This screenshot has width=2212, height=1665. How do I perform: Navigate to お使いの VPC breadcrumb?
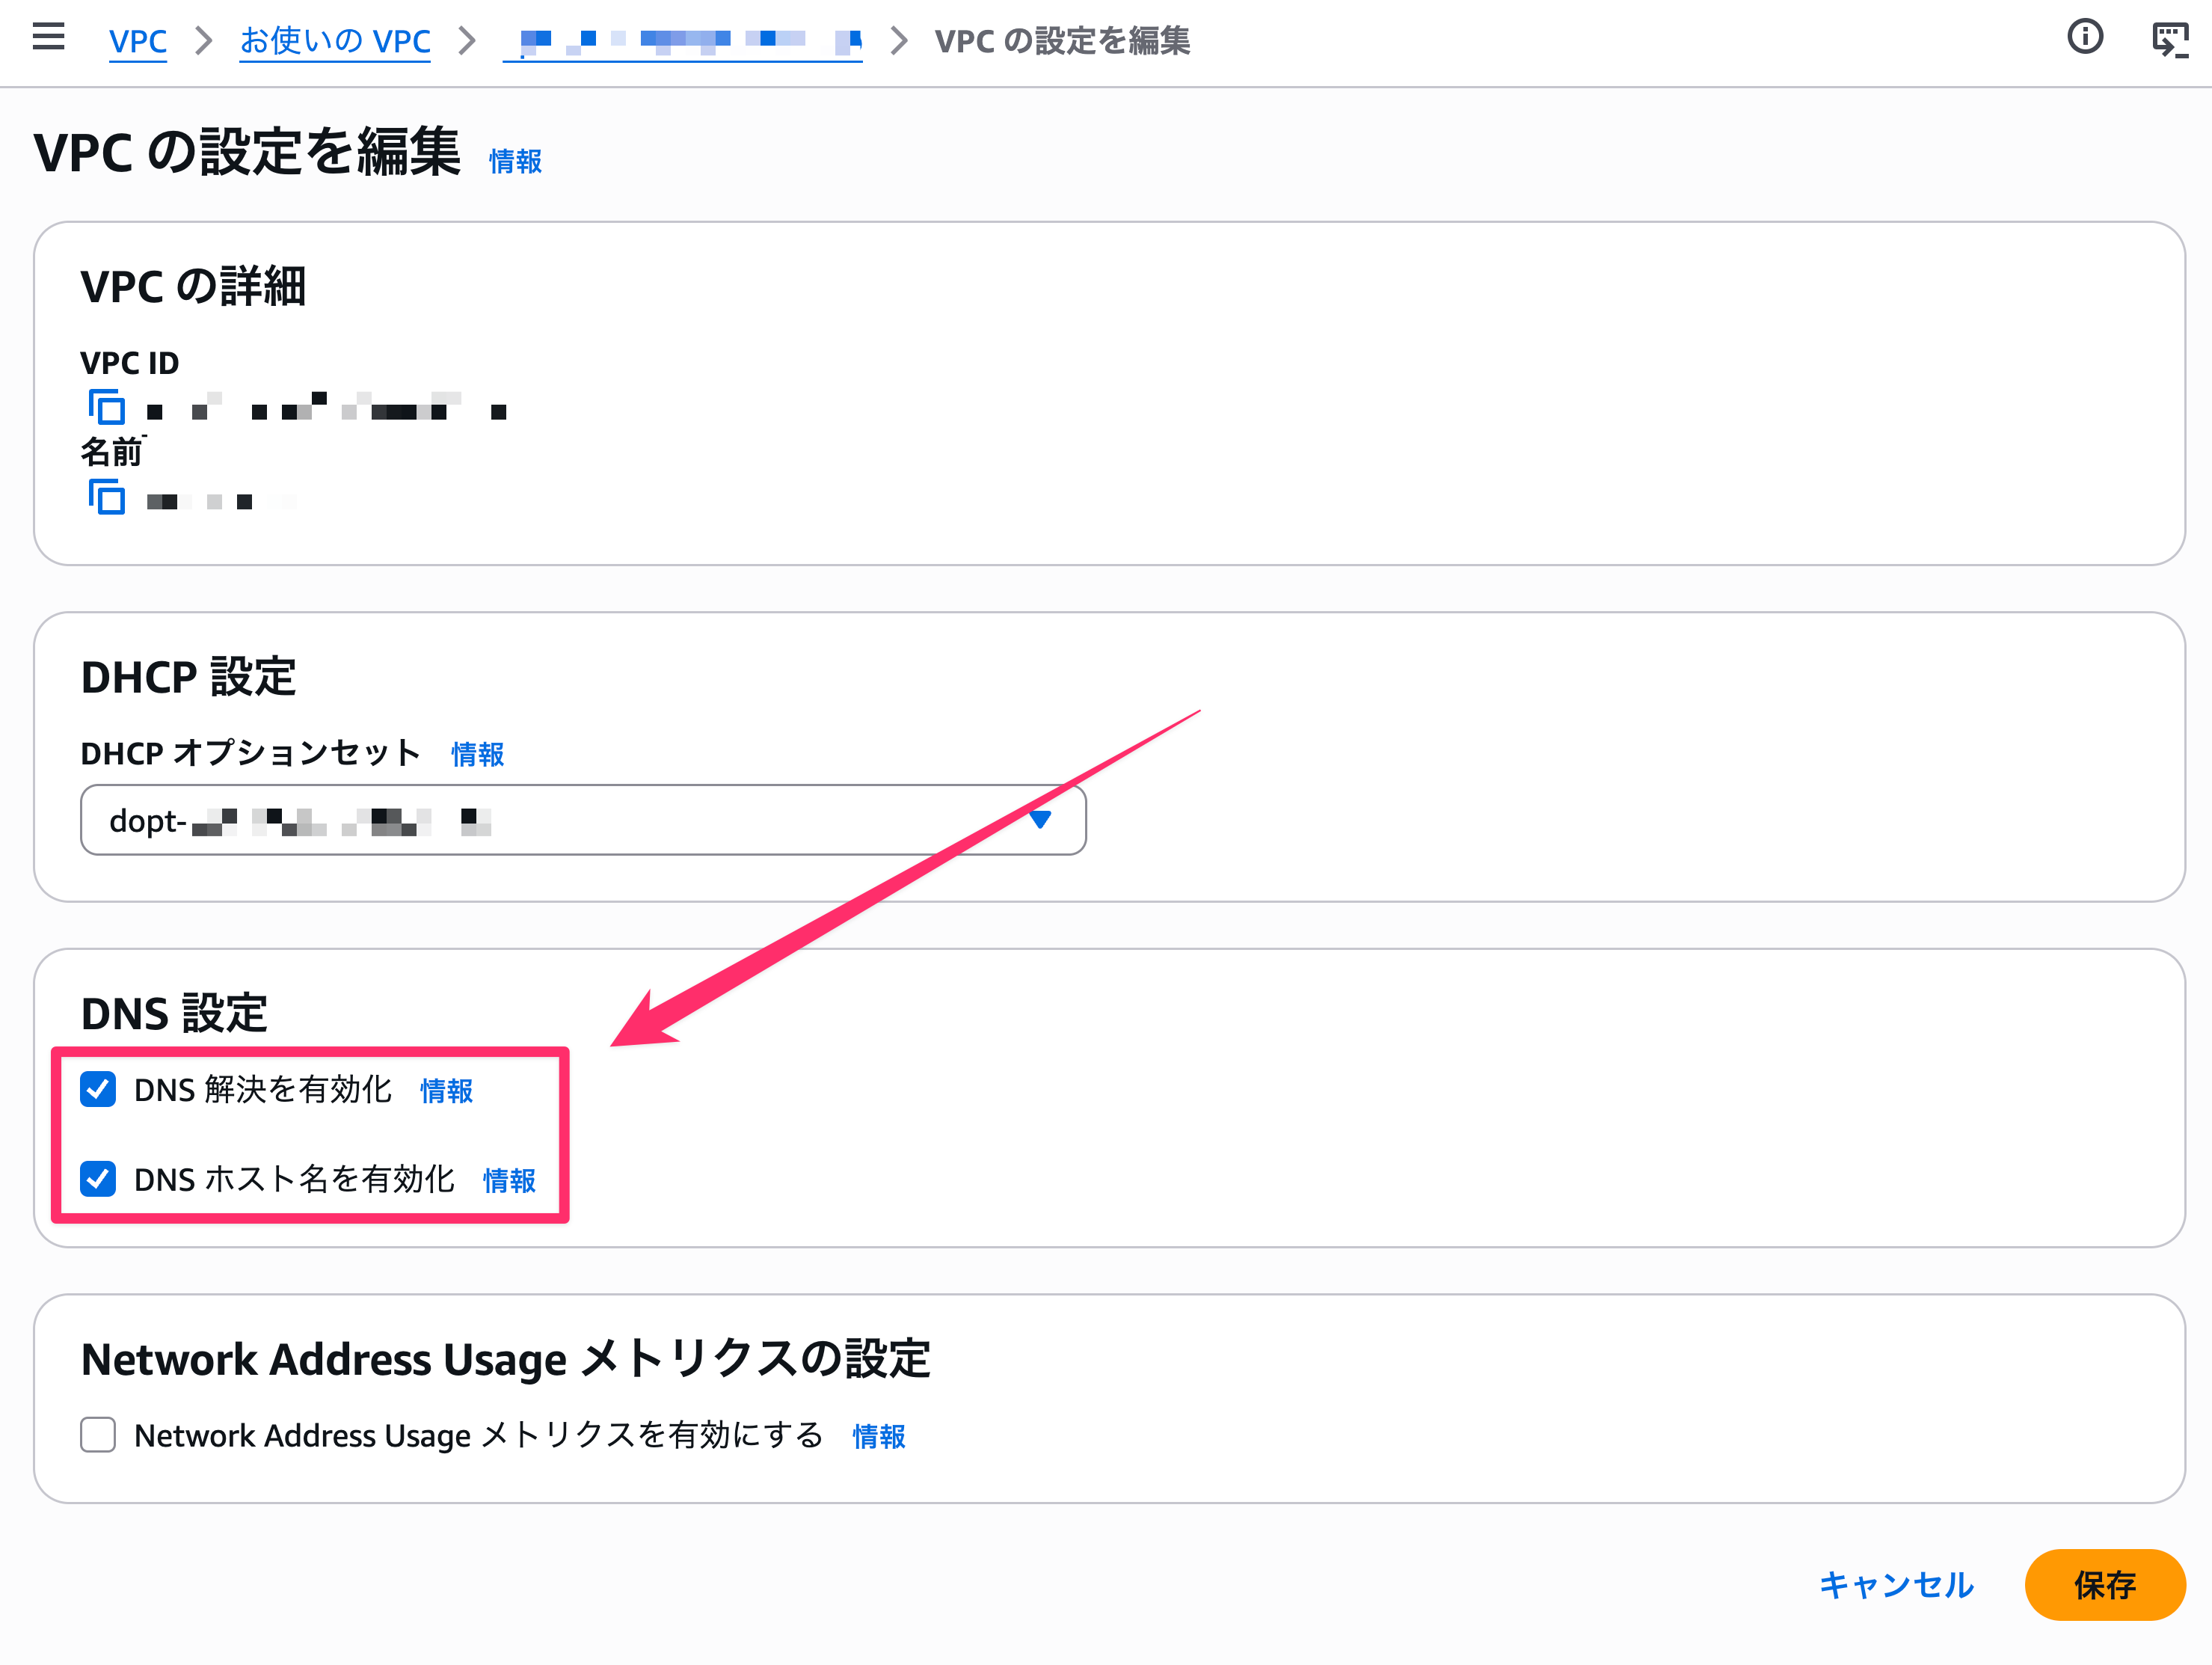coord(335,41)
